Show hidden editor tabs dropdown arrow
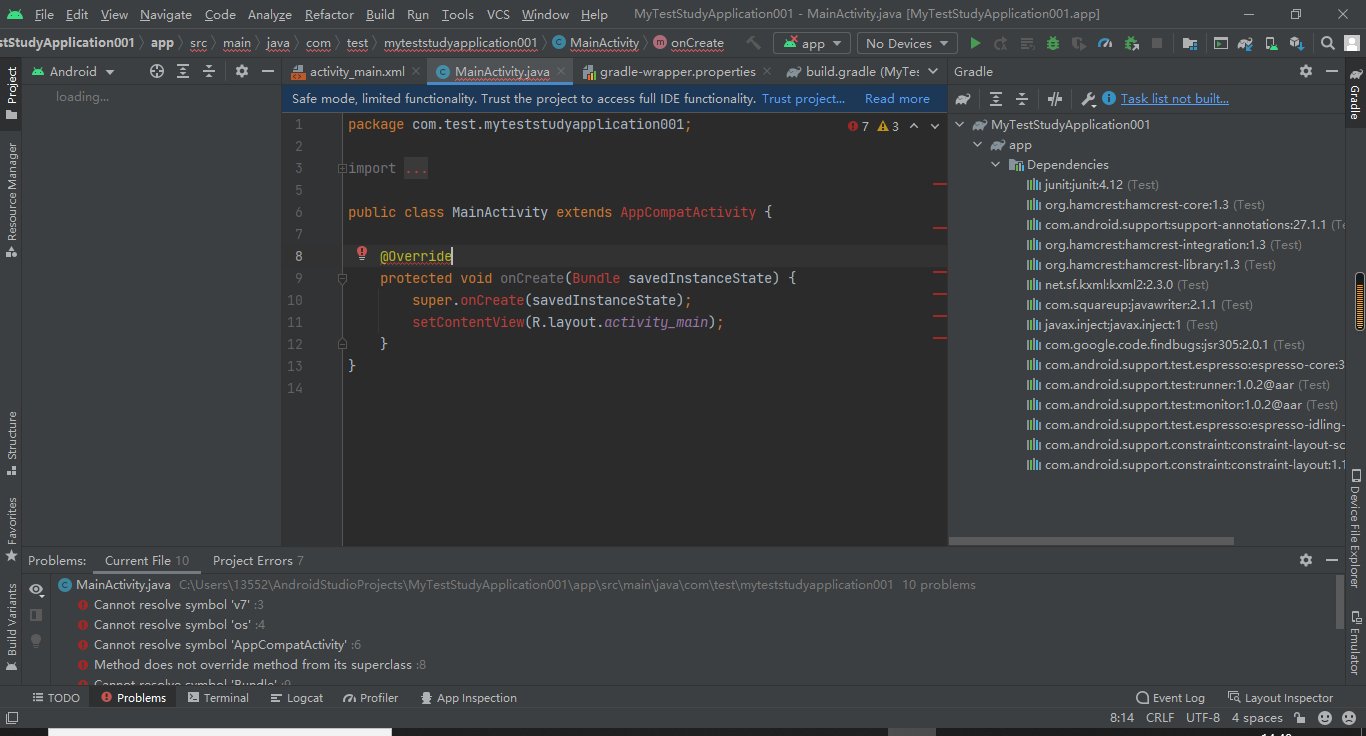The image size is (1366, 736). point(933,71)
